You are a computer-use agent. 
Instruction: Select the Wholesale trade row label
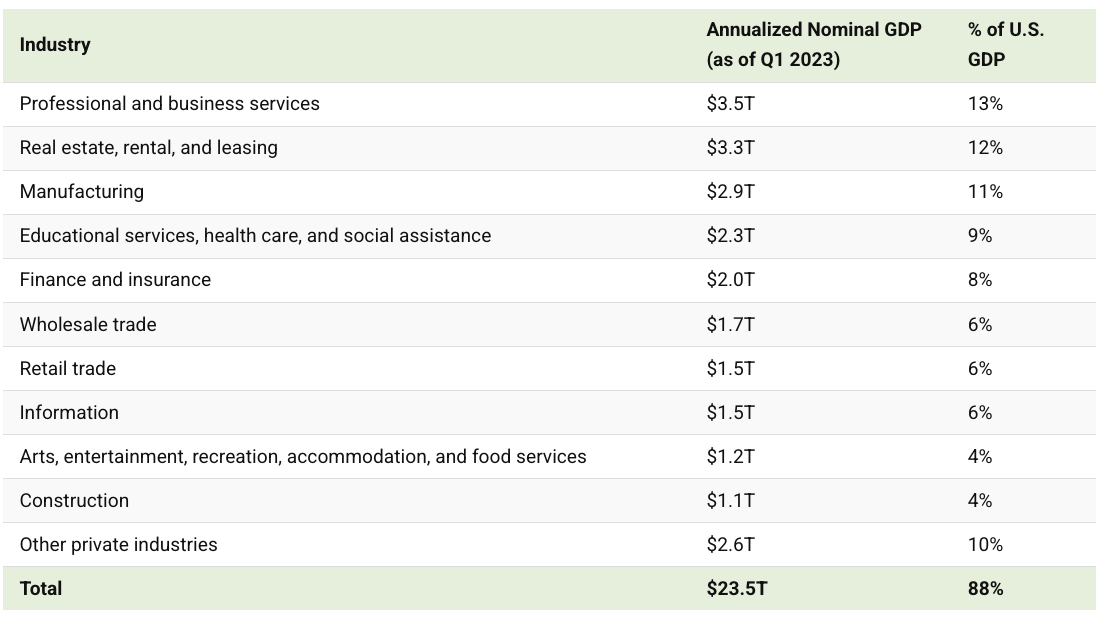88,325
